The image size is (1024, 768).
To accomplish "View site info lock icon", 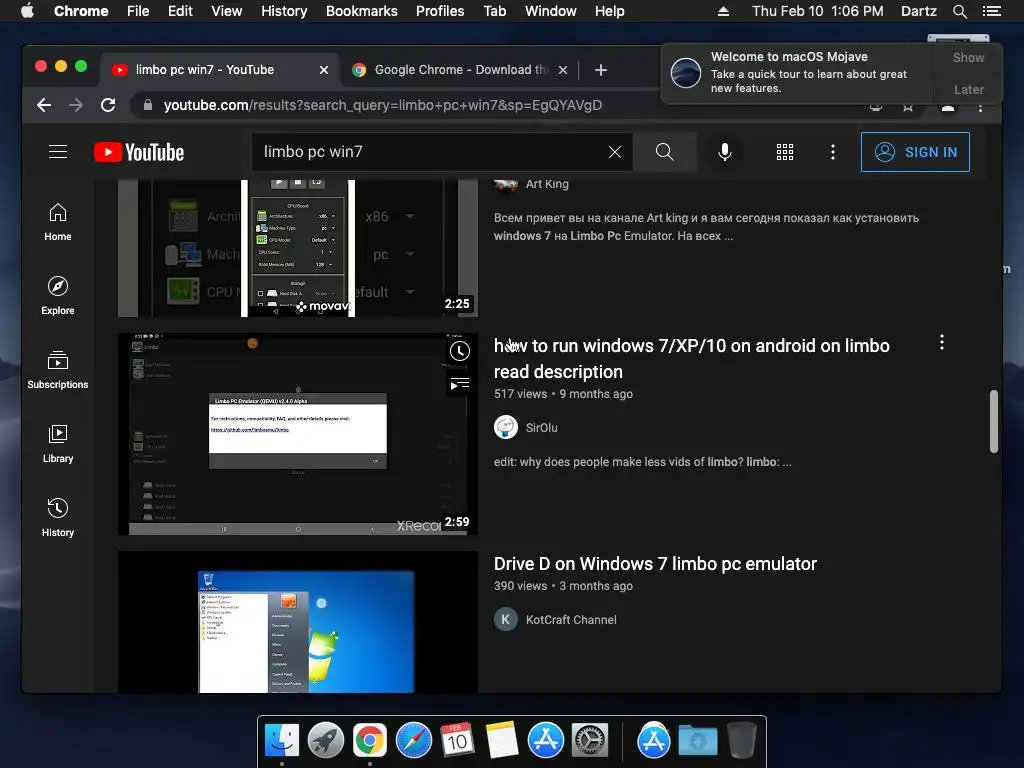I will 148,105.
